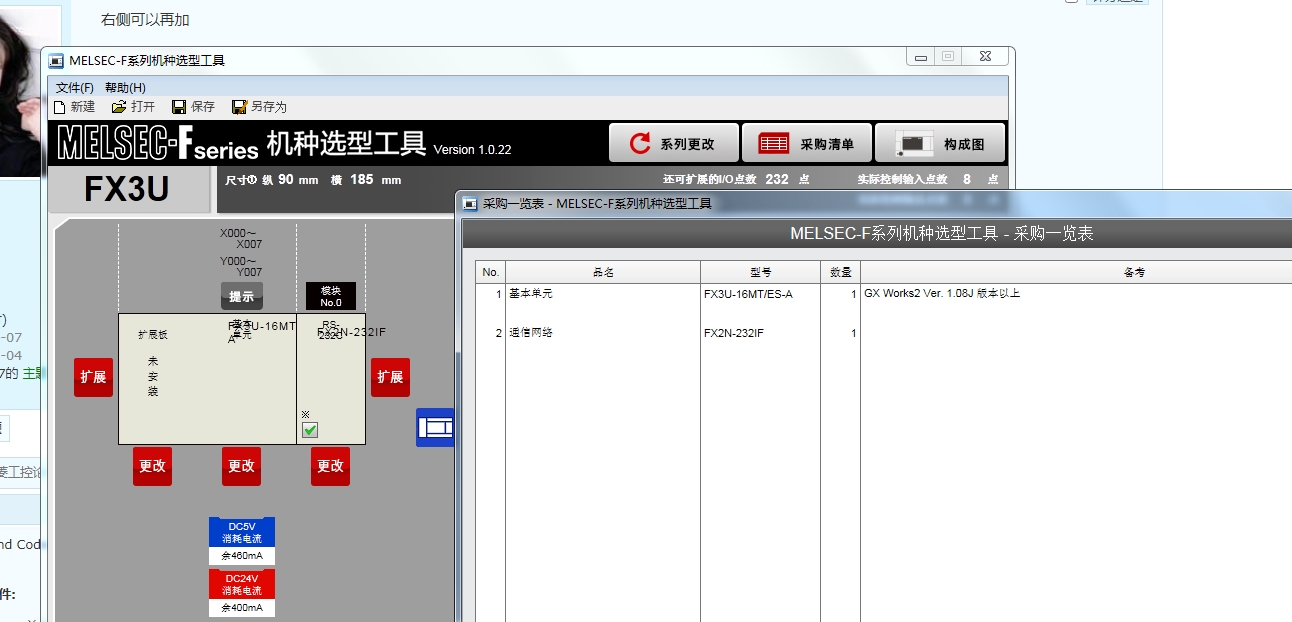Click the 打开 (Open) folder icon
The image size is (1292, 622).
[119, 107]
